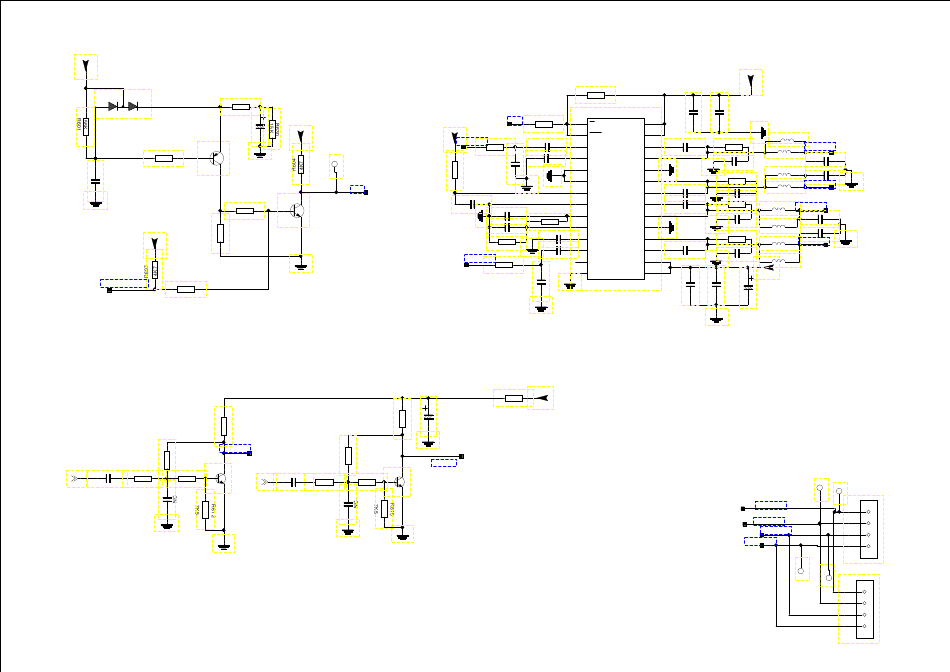Click the large IC rectangle body
Screen dimensions: 950x672
(616, 199)
